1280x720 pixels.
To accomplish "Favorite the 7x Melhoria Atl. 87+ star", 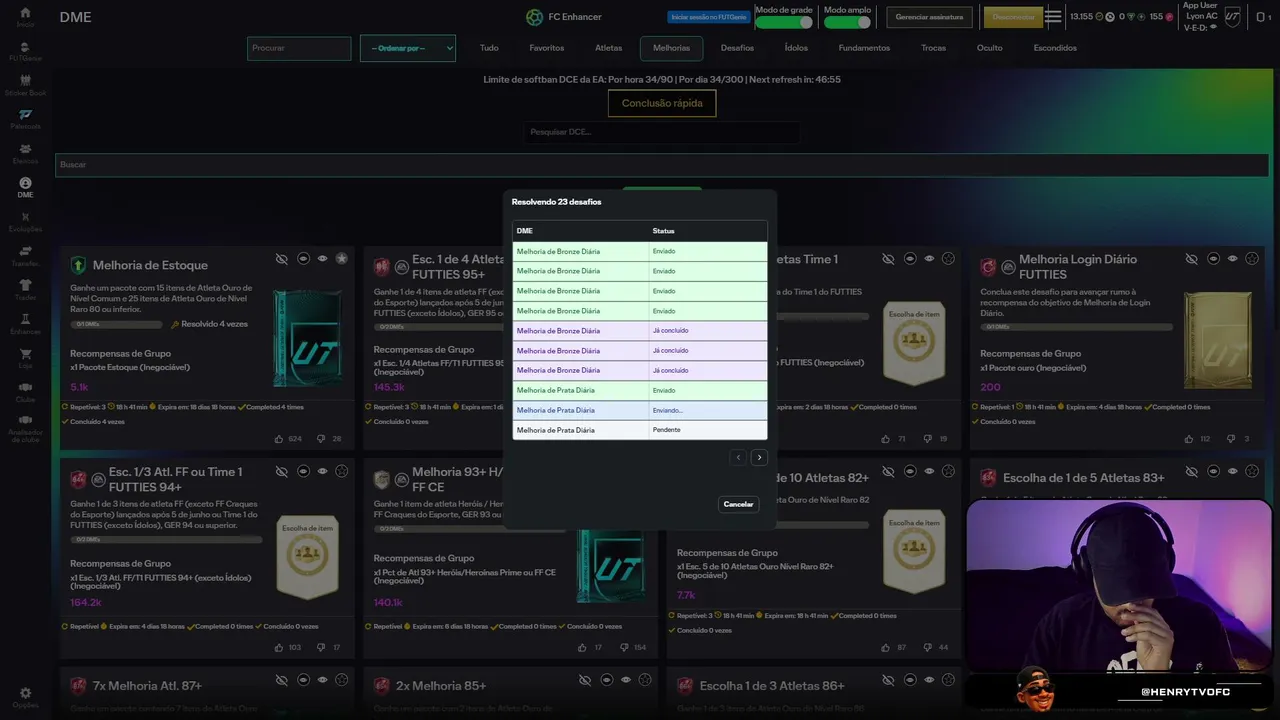I will tap(341, 680).
